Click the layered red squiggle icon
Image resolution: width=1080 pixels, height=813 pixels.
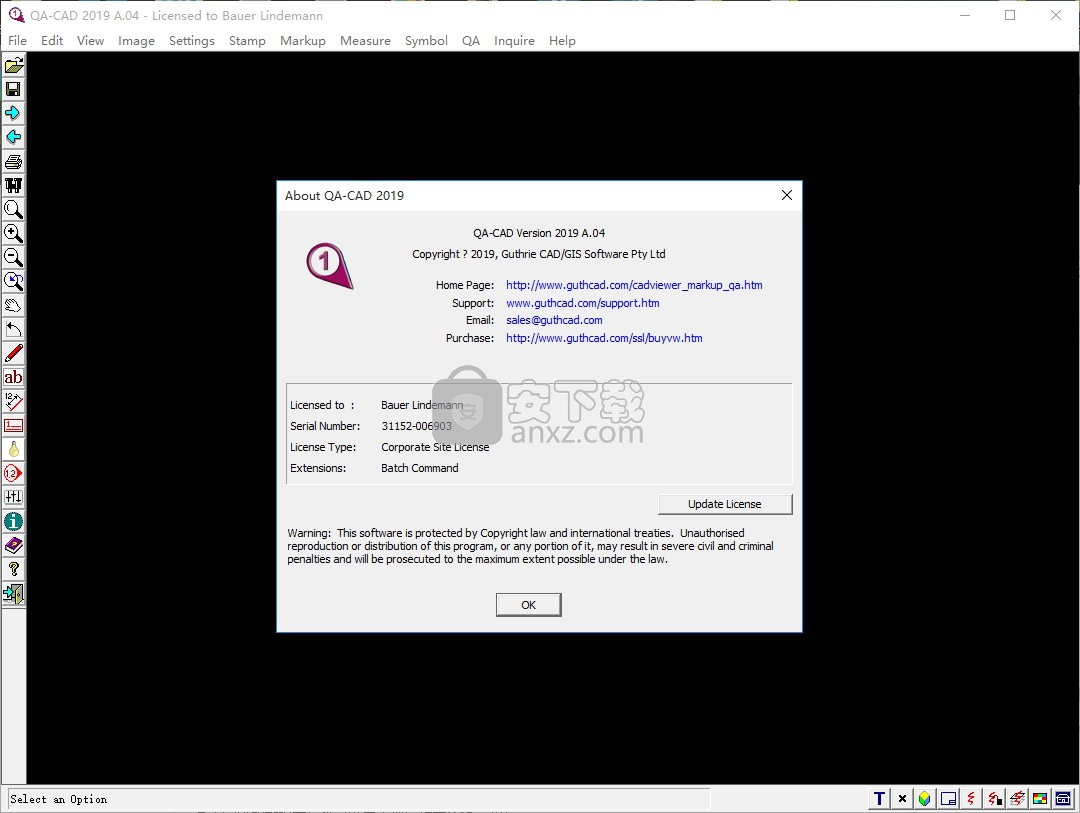tap(1017, 799)
